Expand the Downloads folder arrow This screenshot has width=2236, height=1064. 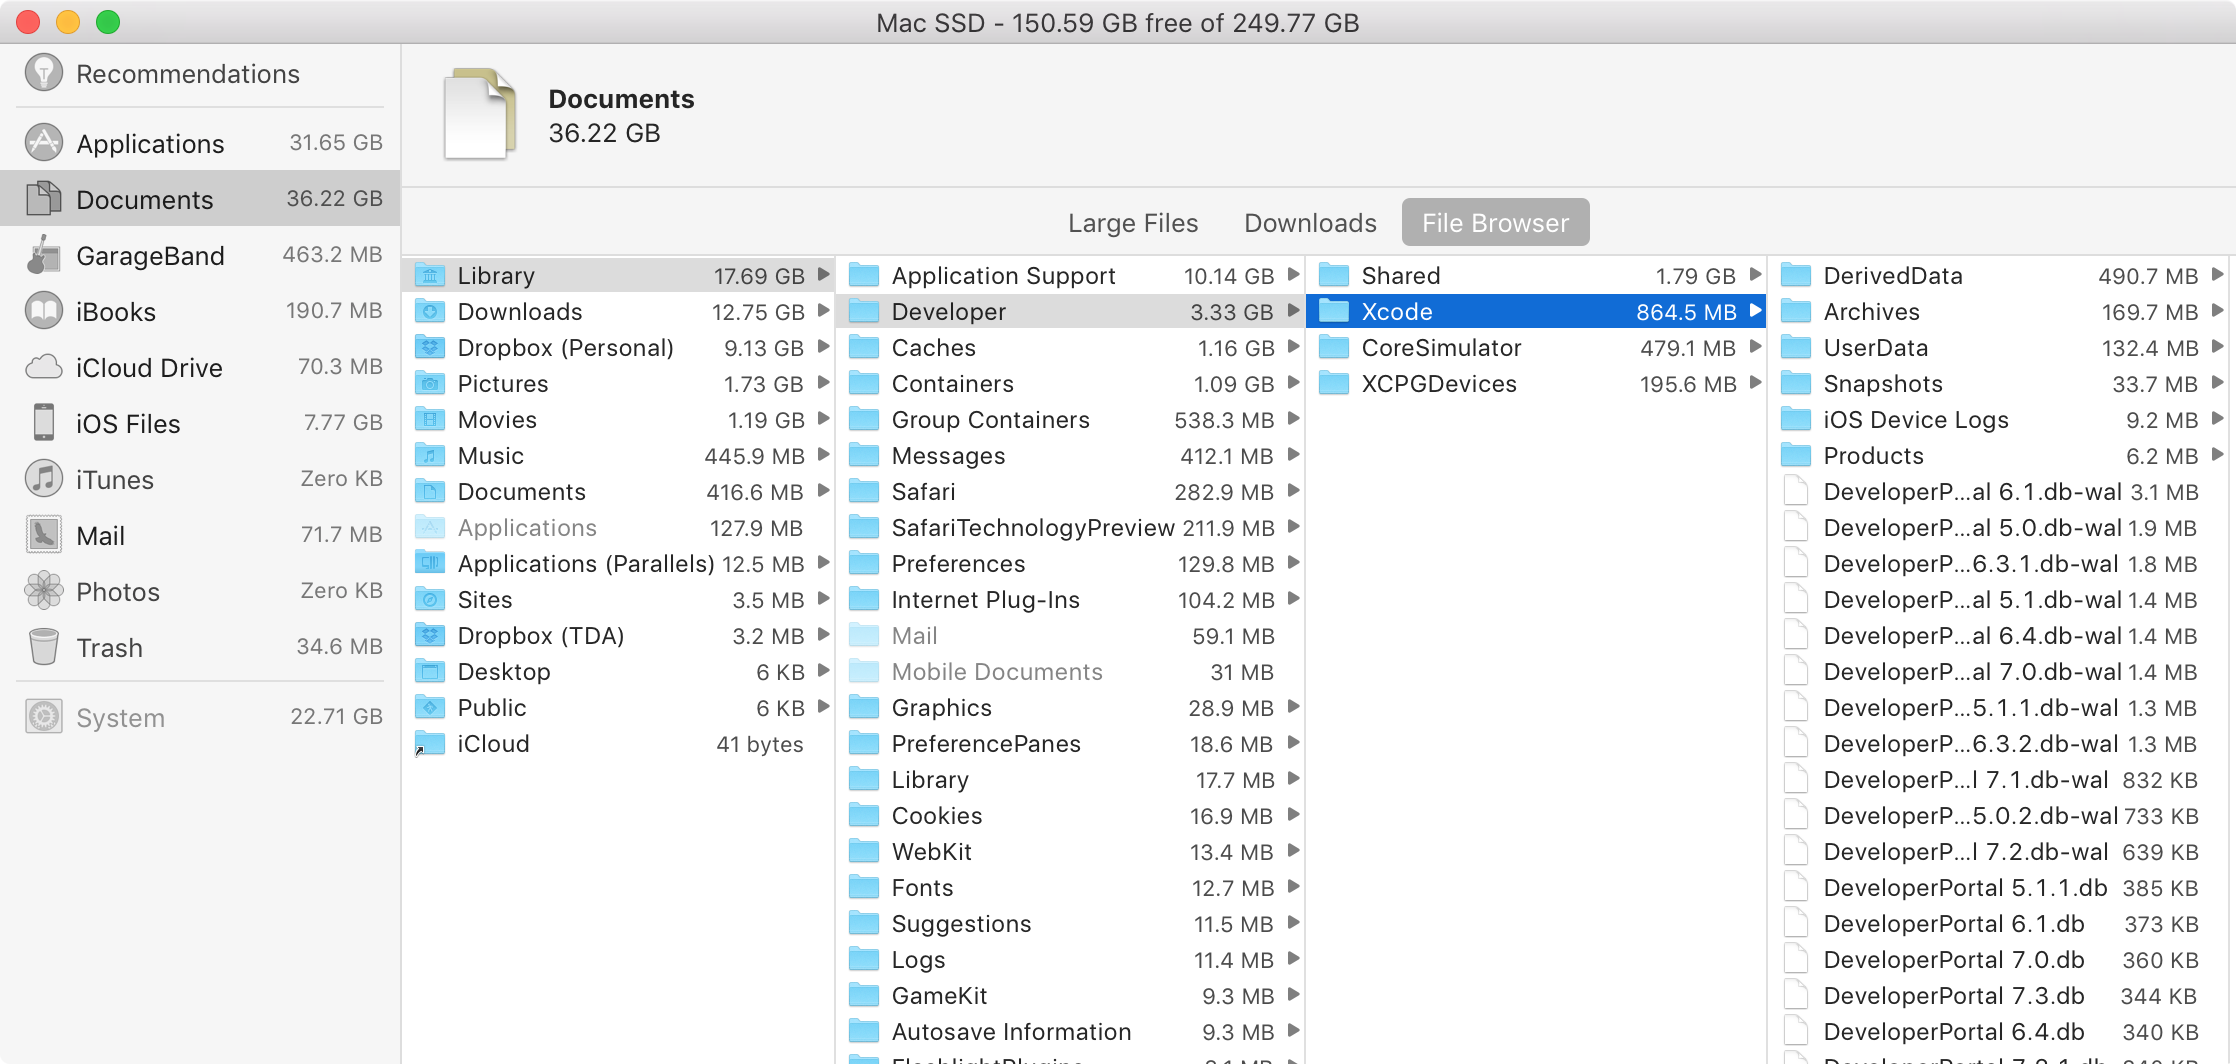823,311
